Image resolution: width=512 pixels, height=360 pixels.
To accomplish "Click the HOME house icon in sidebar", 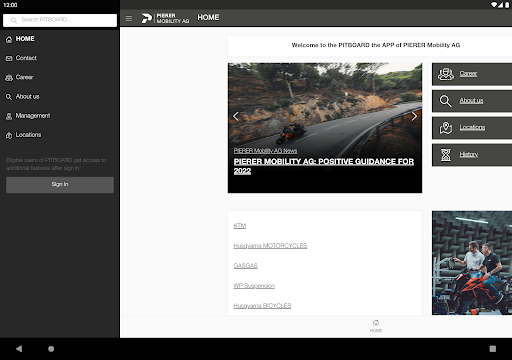I will [x=9, y=39].
